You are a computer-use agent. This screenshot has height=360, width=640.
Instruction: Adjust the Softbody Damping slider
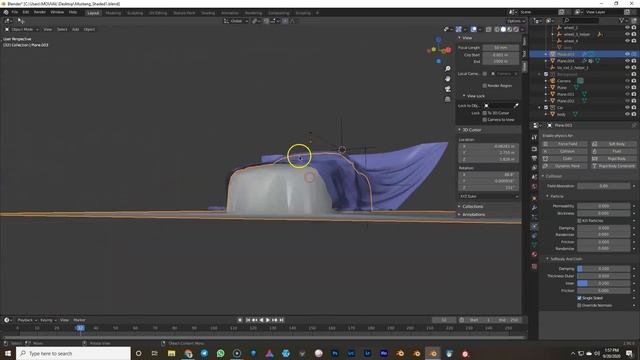pyautogui.click(x=603, y=269)
